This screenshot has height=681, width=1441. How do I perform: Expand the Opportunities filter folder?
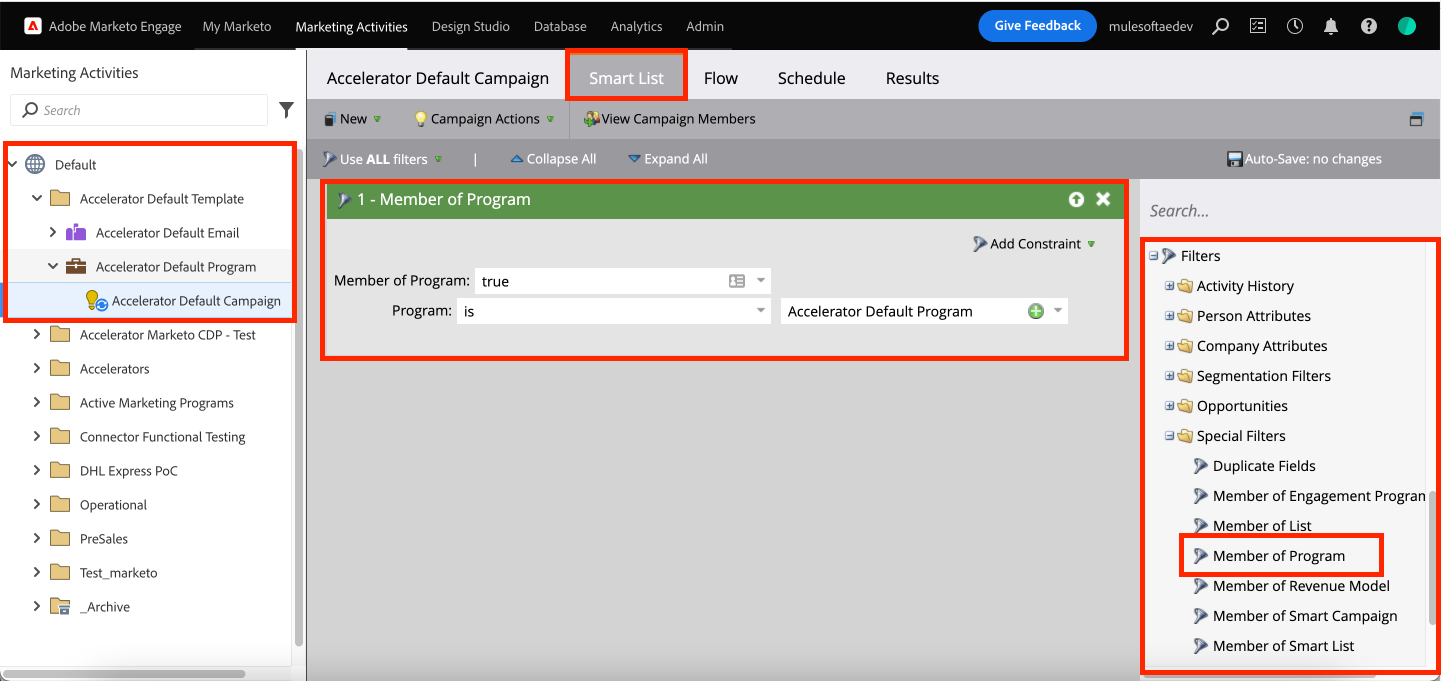click(x=1169, y=406)
